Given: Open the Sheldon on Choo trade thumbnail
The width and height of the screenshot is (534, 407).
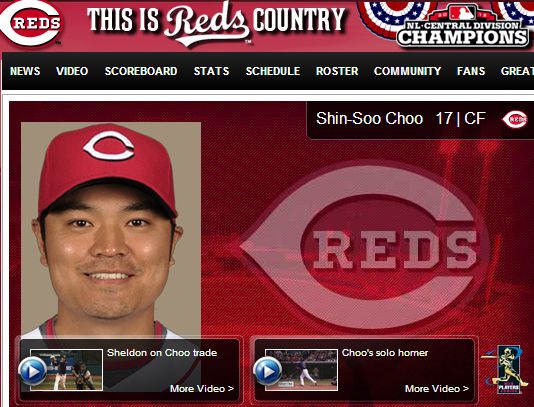Looking at the screenshot, I should coord(66,370).
